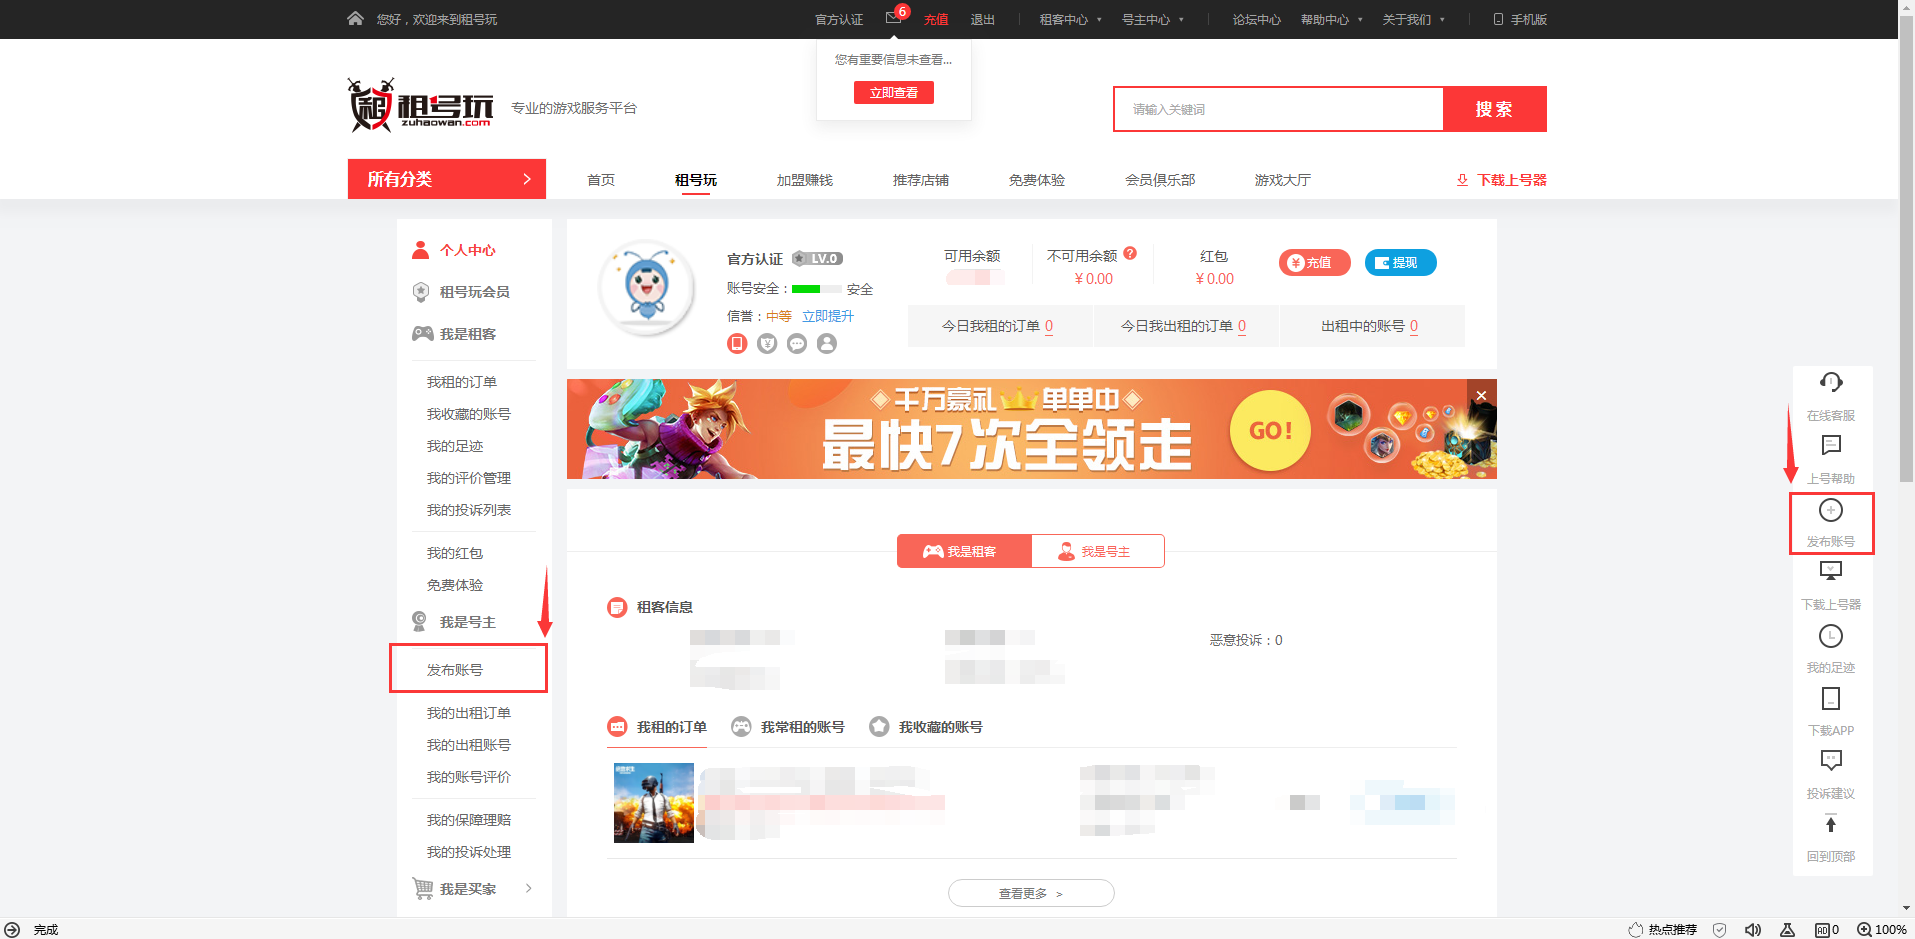Viewport: 1915px width, 939px height.
Task: Click 热点推荐 in the status bar
Action: pyautogui.click(x=1663, y=929)
